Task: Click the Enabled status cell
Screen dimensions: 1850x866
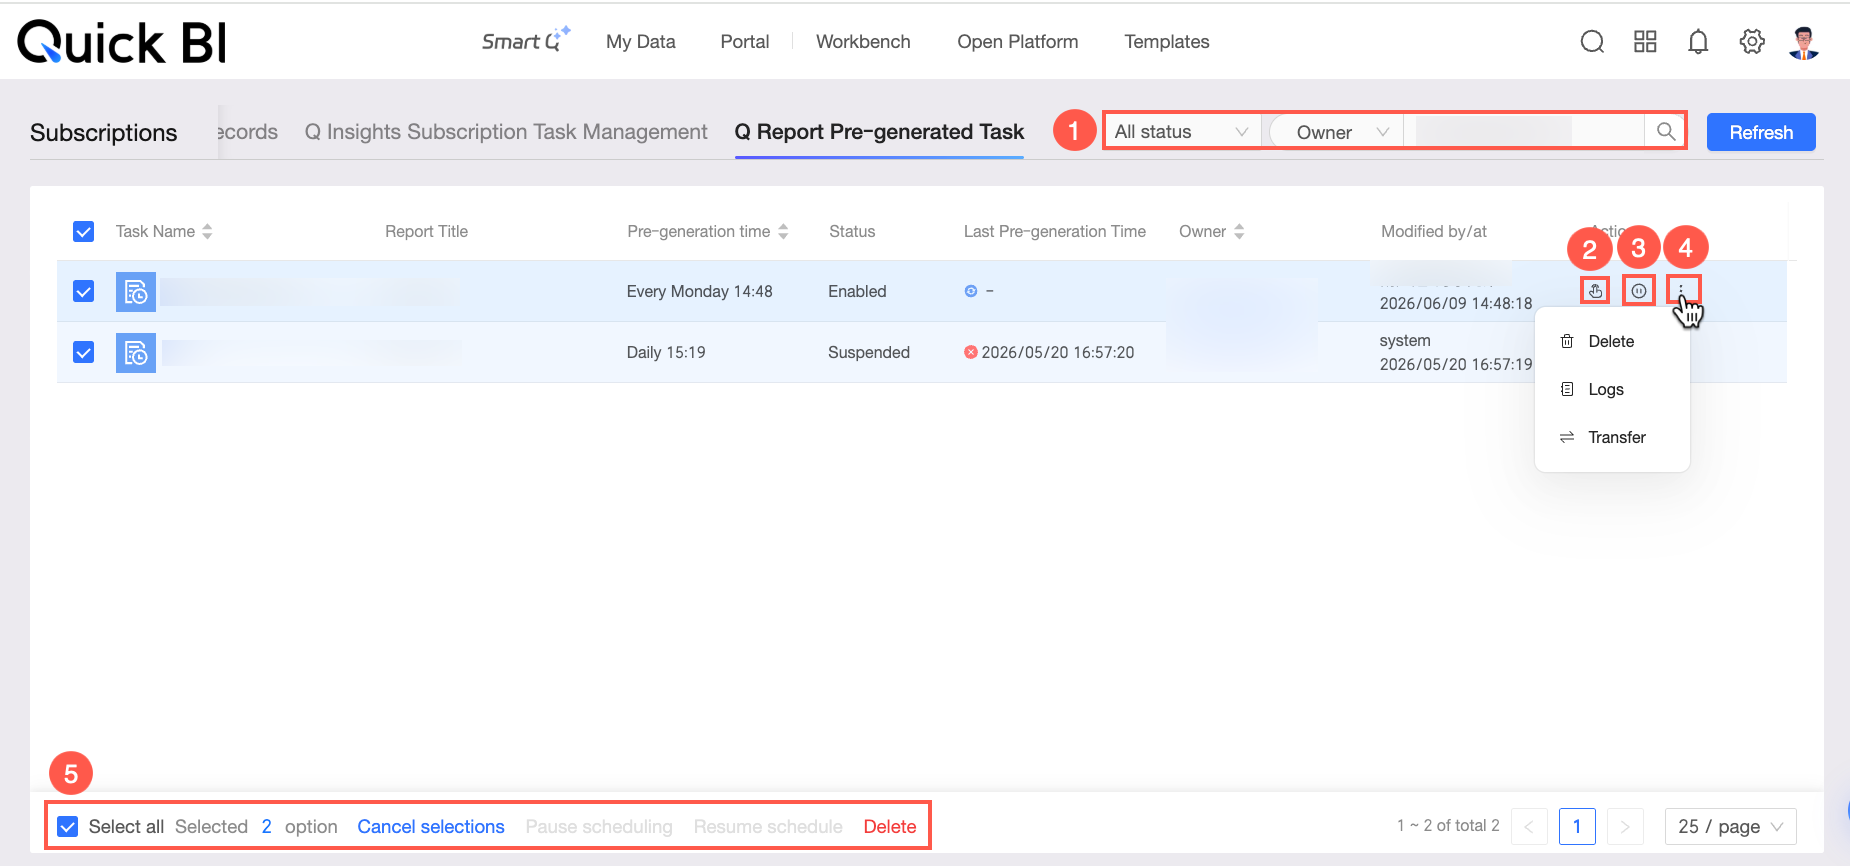Action: [x=857, y=291]
